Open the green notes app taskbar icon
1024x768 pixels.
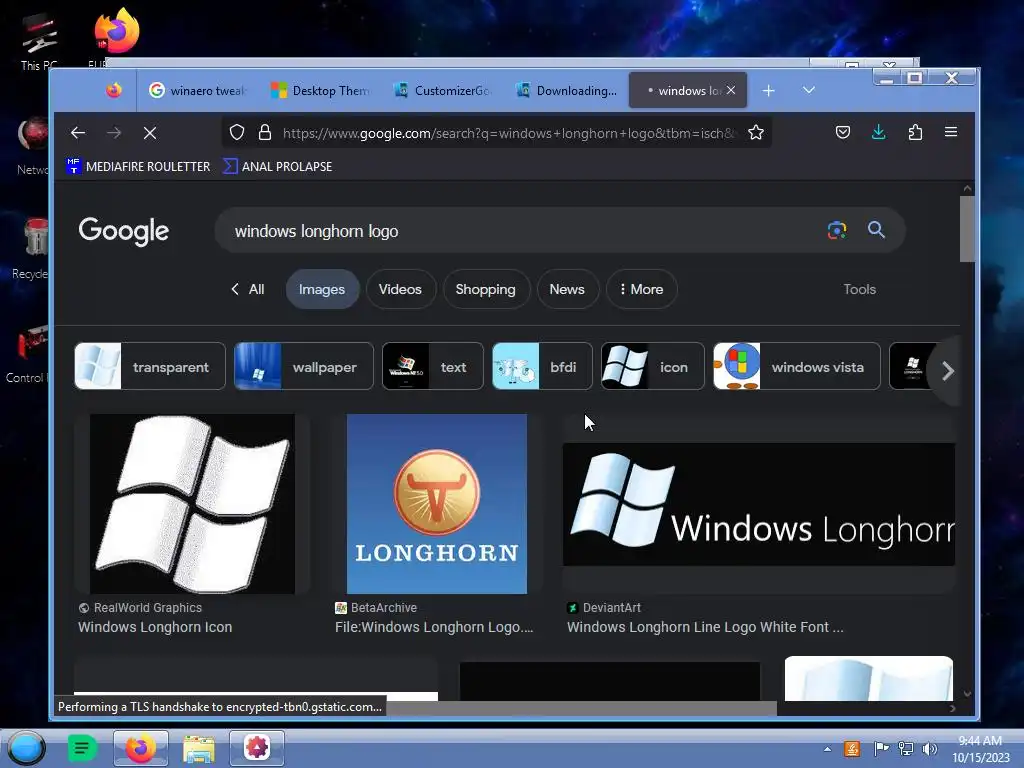[x=83, y=748]
